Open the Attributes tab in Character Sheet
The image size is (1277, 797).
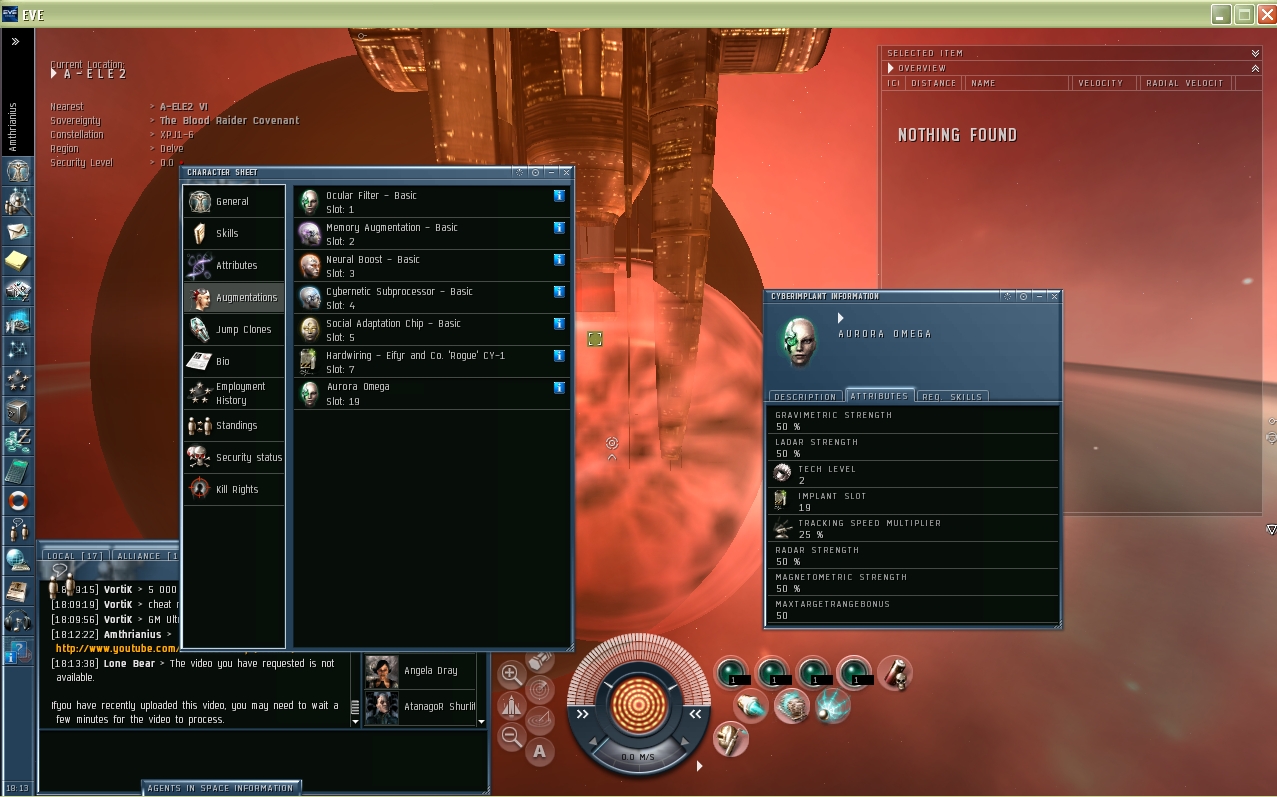coord(234,265)
